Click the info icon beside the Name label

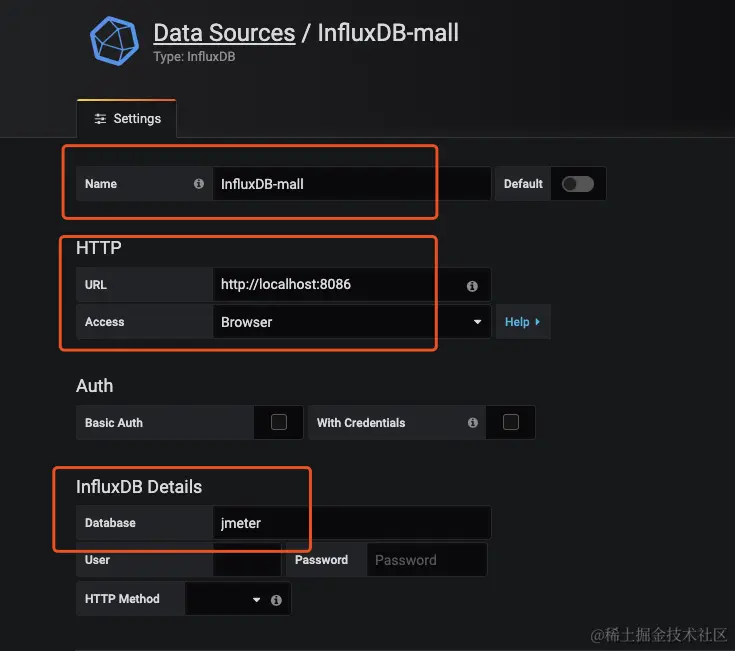[x=199, y=184]
